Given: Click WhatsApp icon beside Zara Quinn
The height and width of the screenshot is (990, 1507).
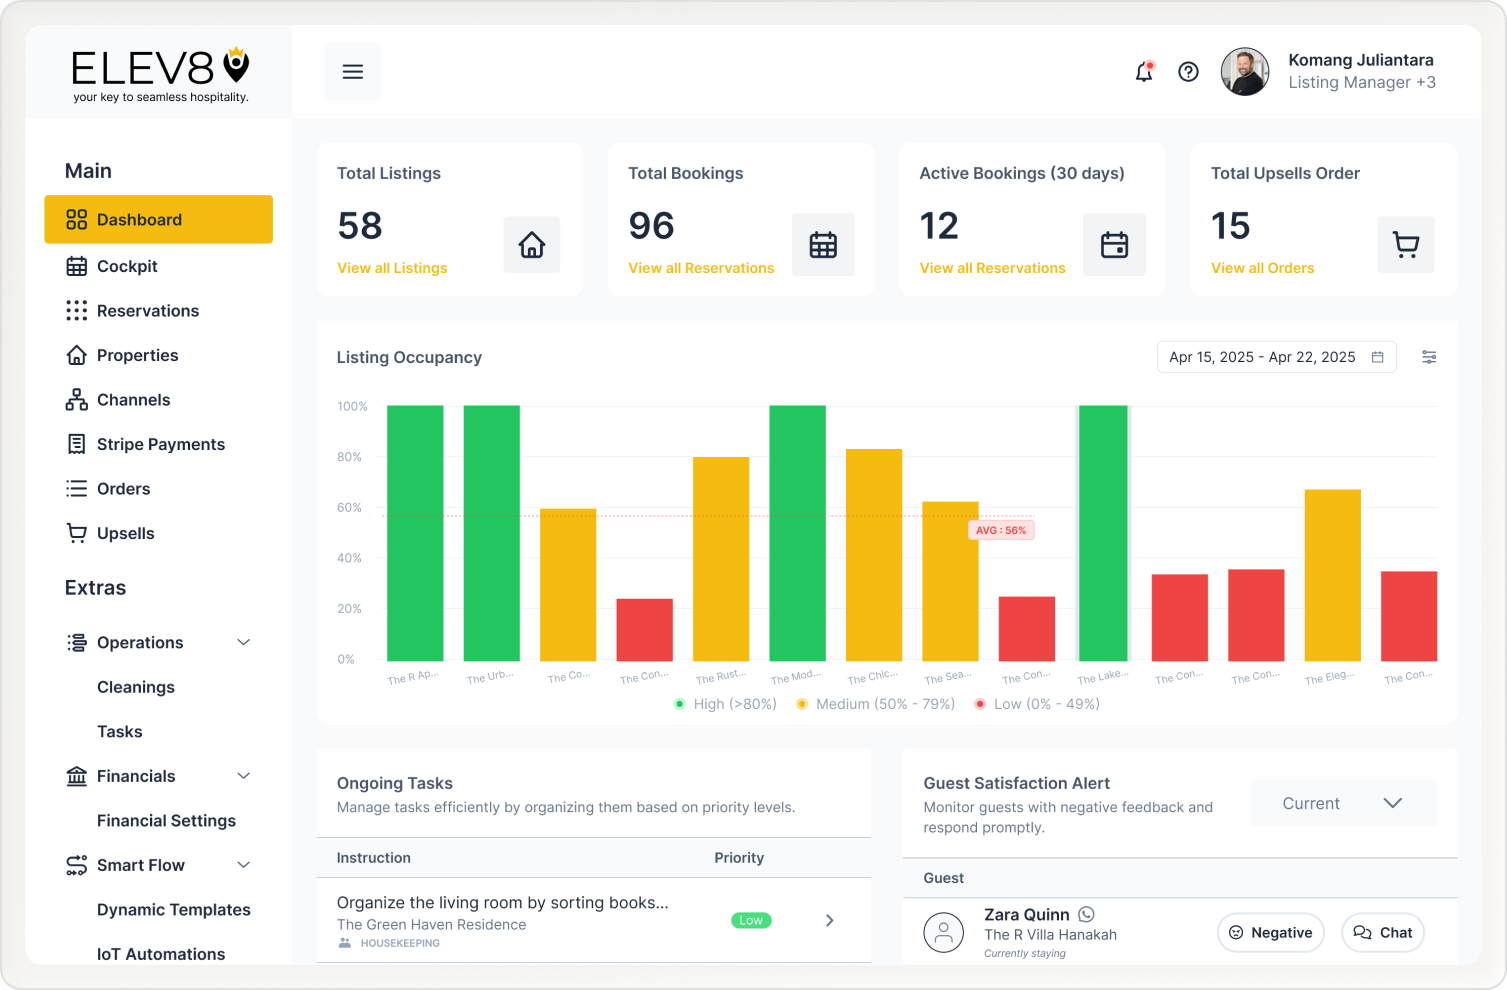Looking at the screenshot, I should [1087, 914].
